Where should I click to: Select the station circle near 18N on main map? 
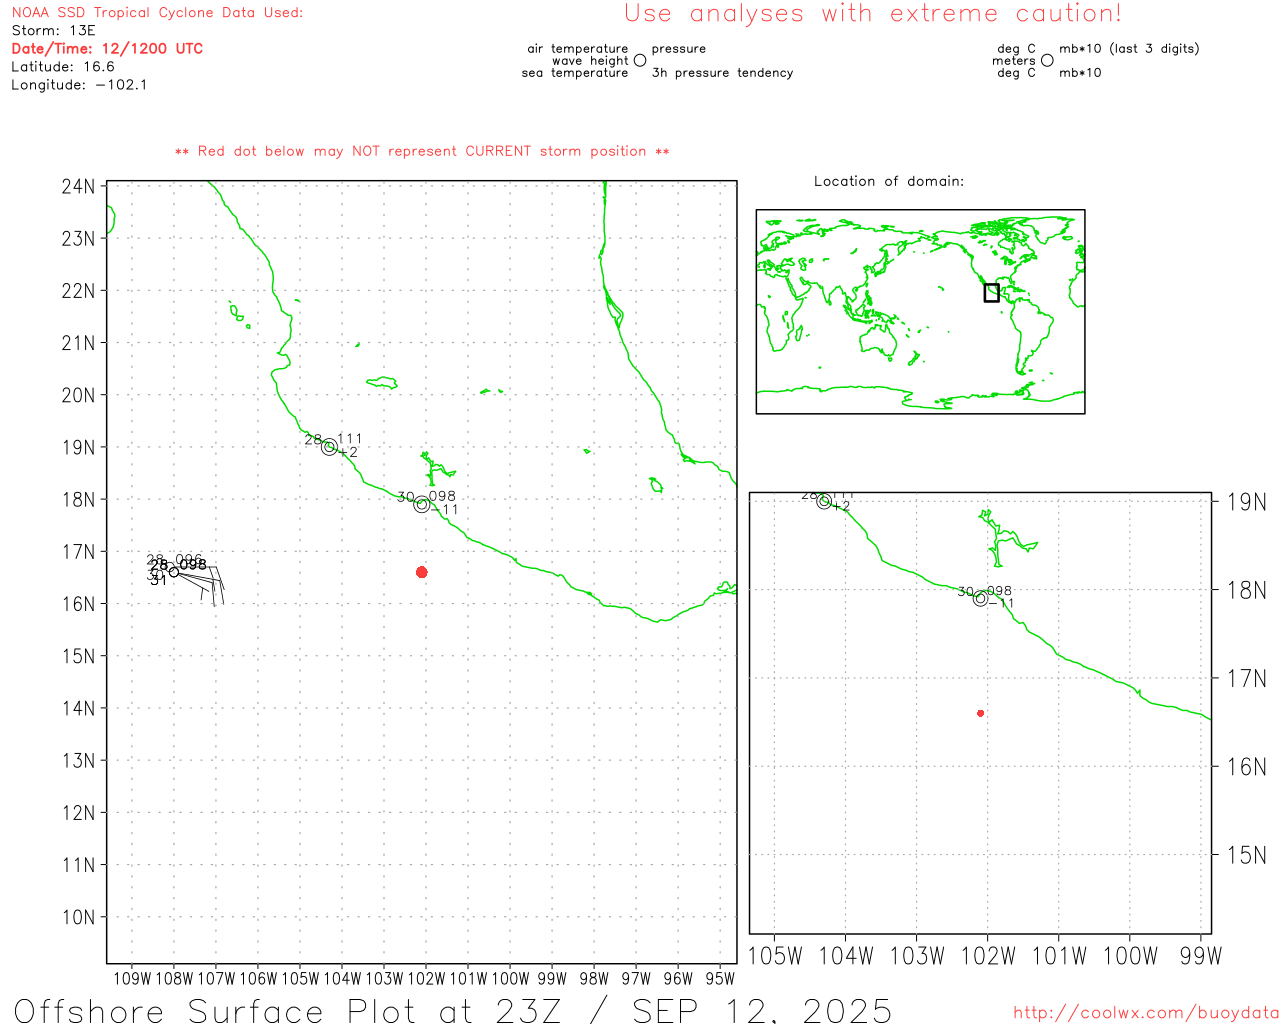[x=422, y=505]
